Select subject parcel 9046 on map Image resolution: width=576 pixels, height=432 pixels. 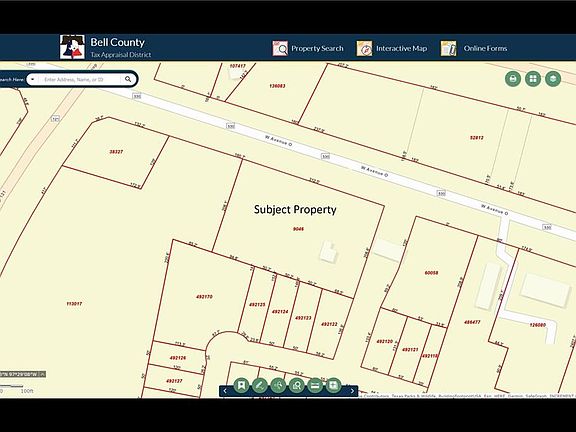(298, 229)
